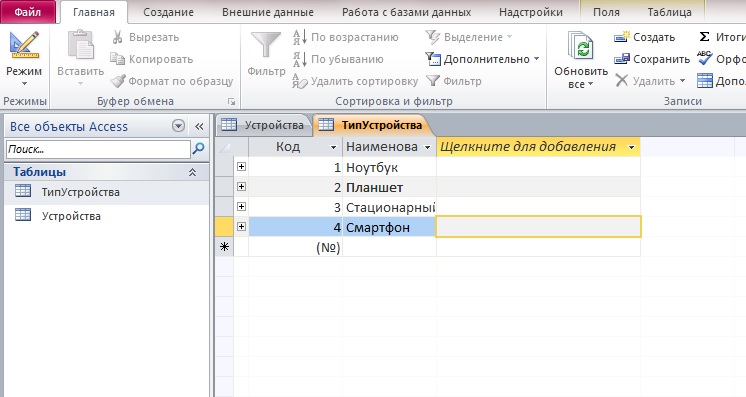This screenshot has height=397, width=746.
Task: Click the Смартфон cell
Action: (x=389, y=227)
